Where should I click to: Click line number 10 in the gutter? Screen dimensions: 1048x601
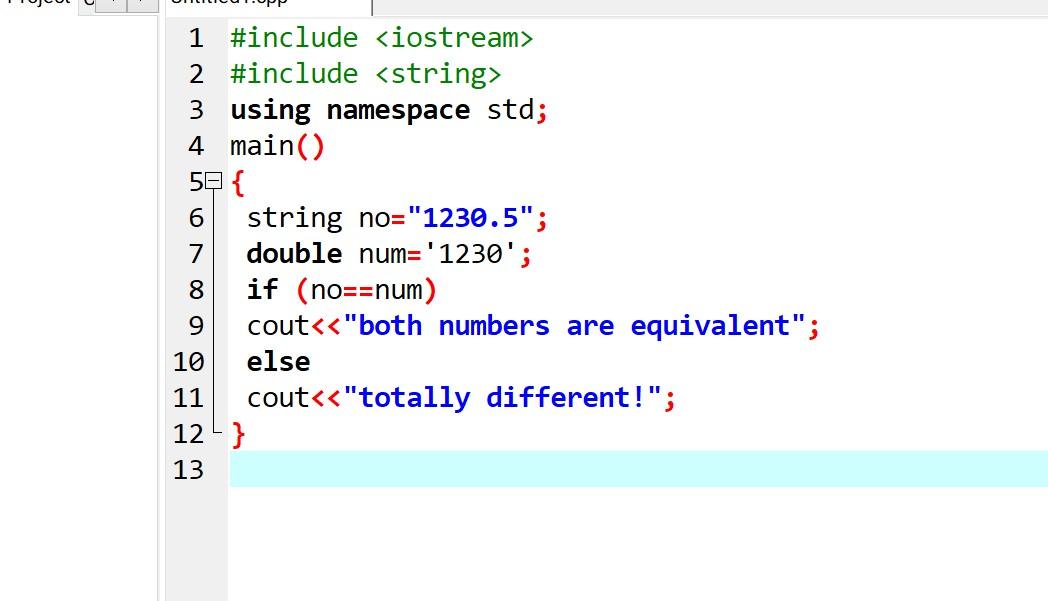coord(188,362)
